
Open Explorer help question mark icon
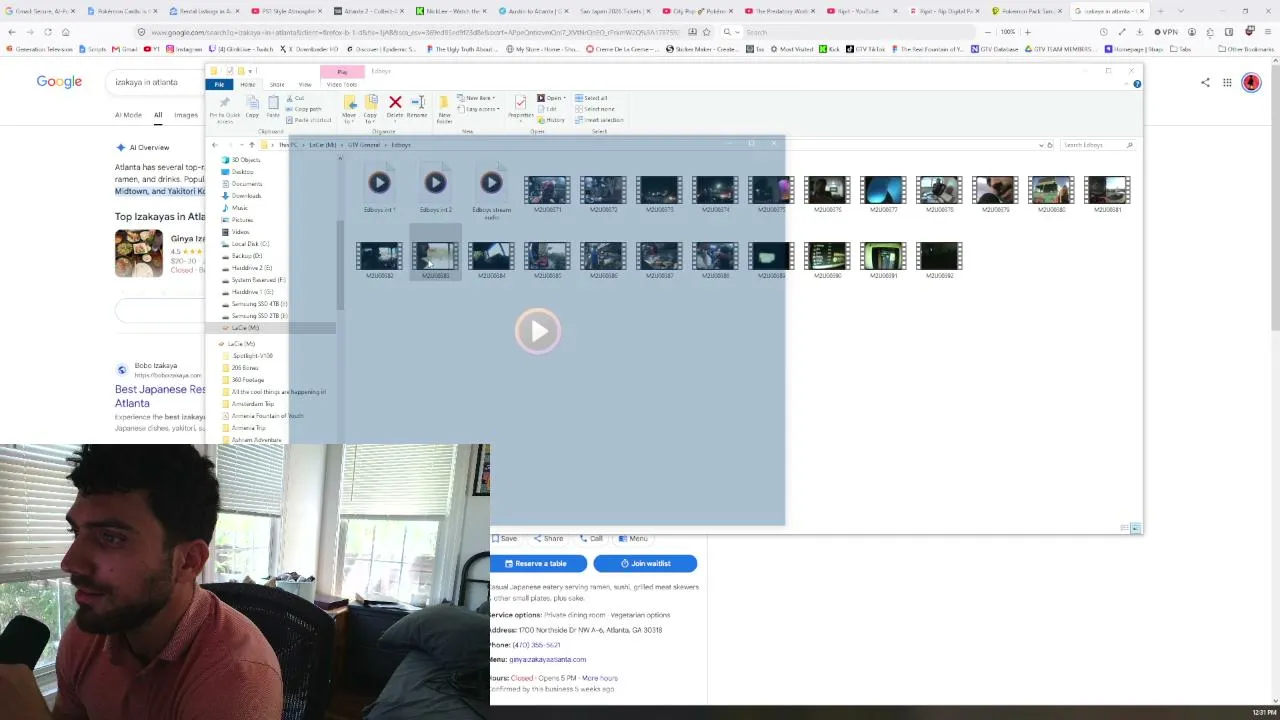[1137, 84]
